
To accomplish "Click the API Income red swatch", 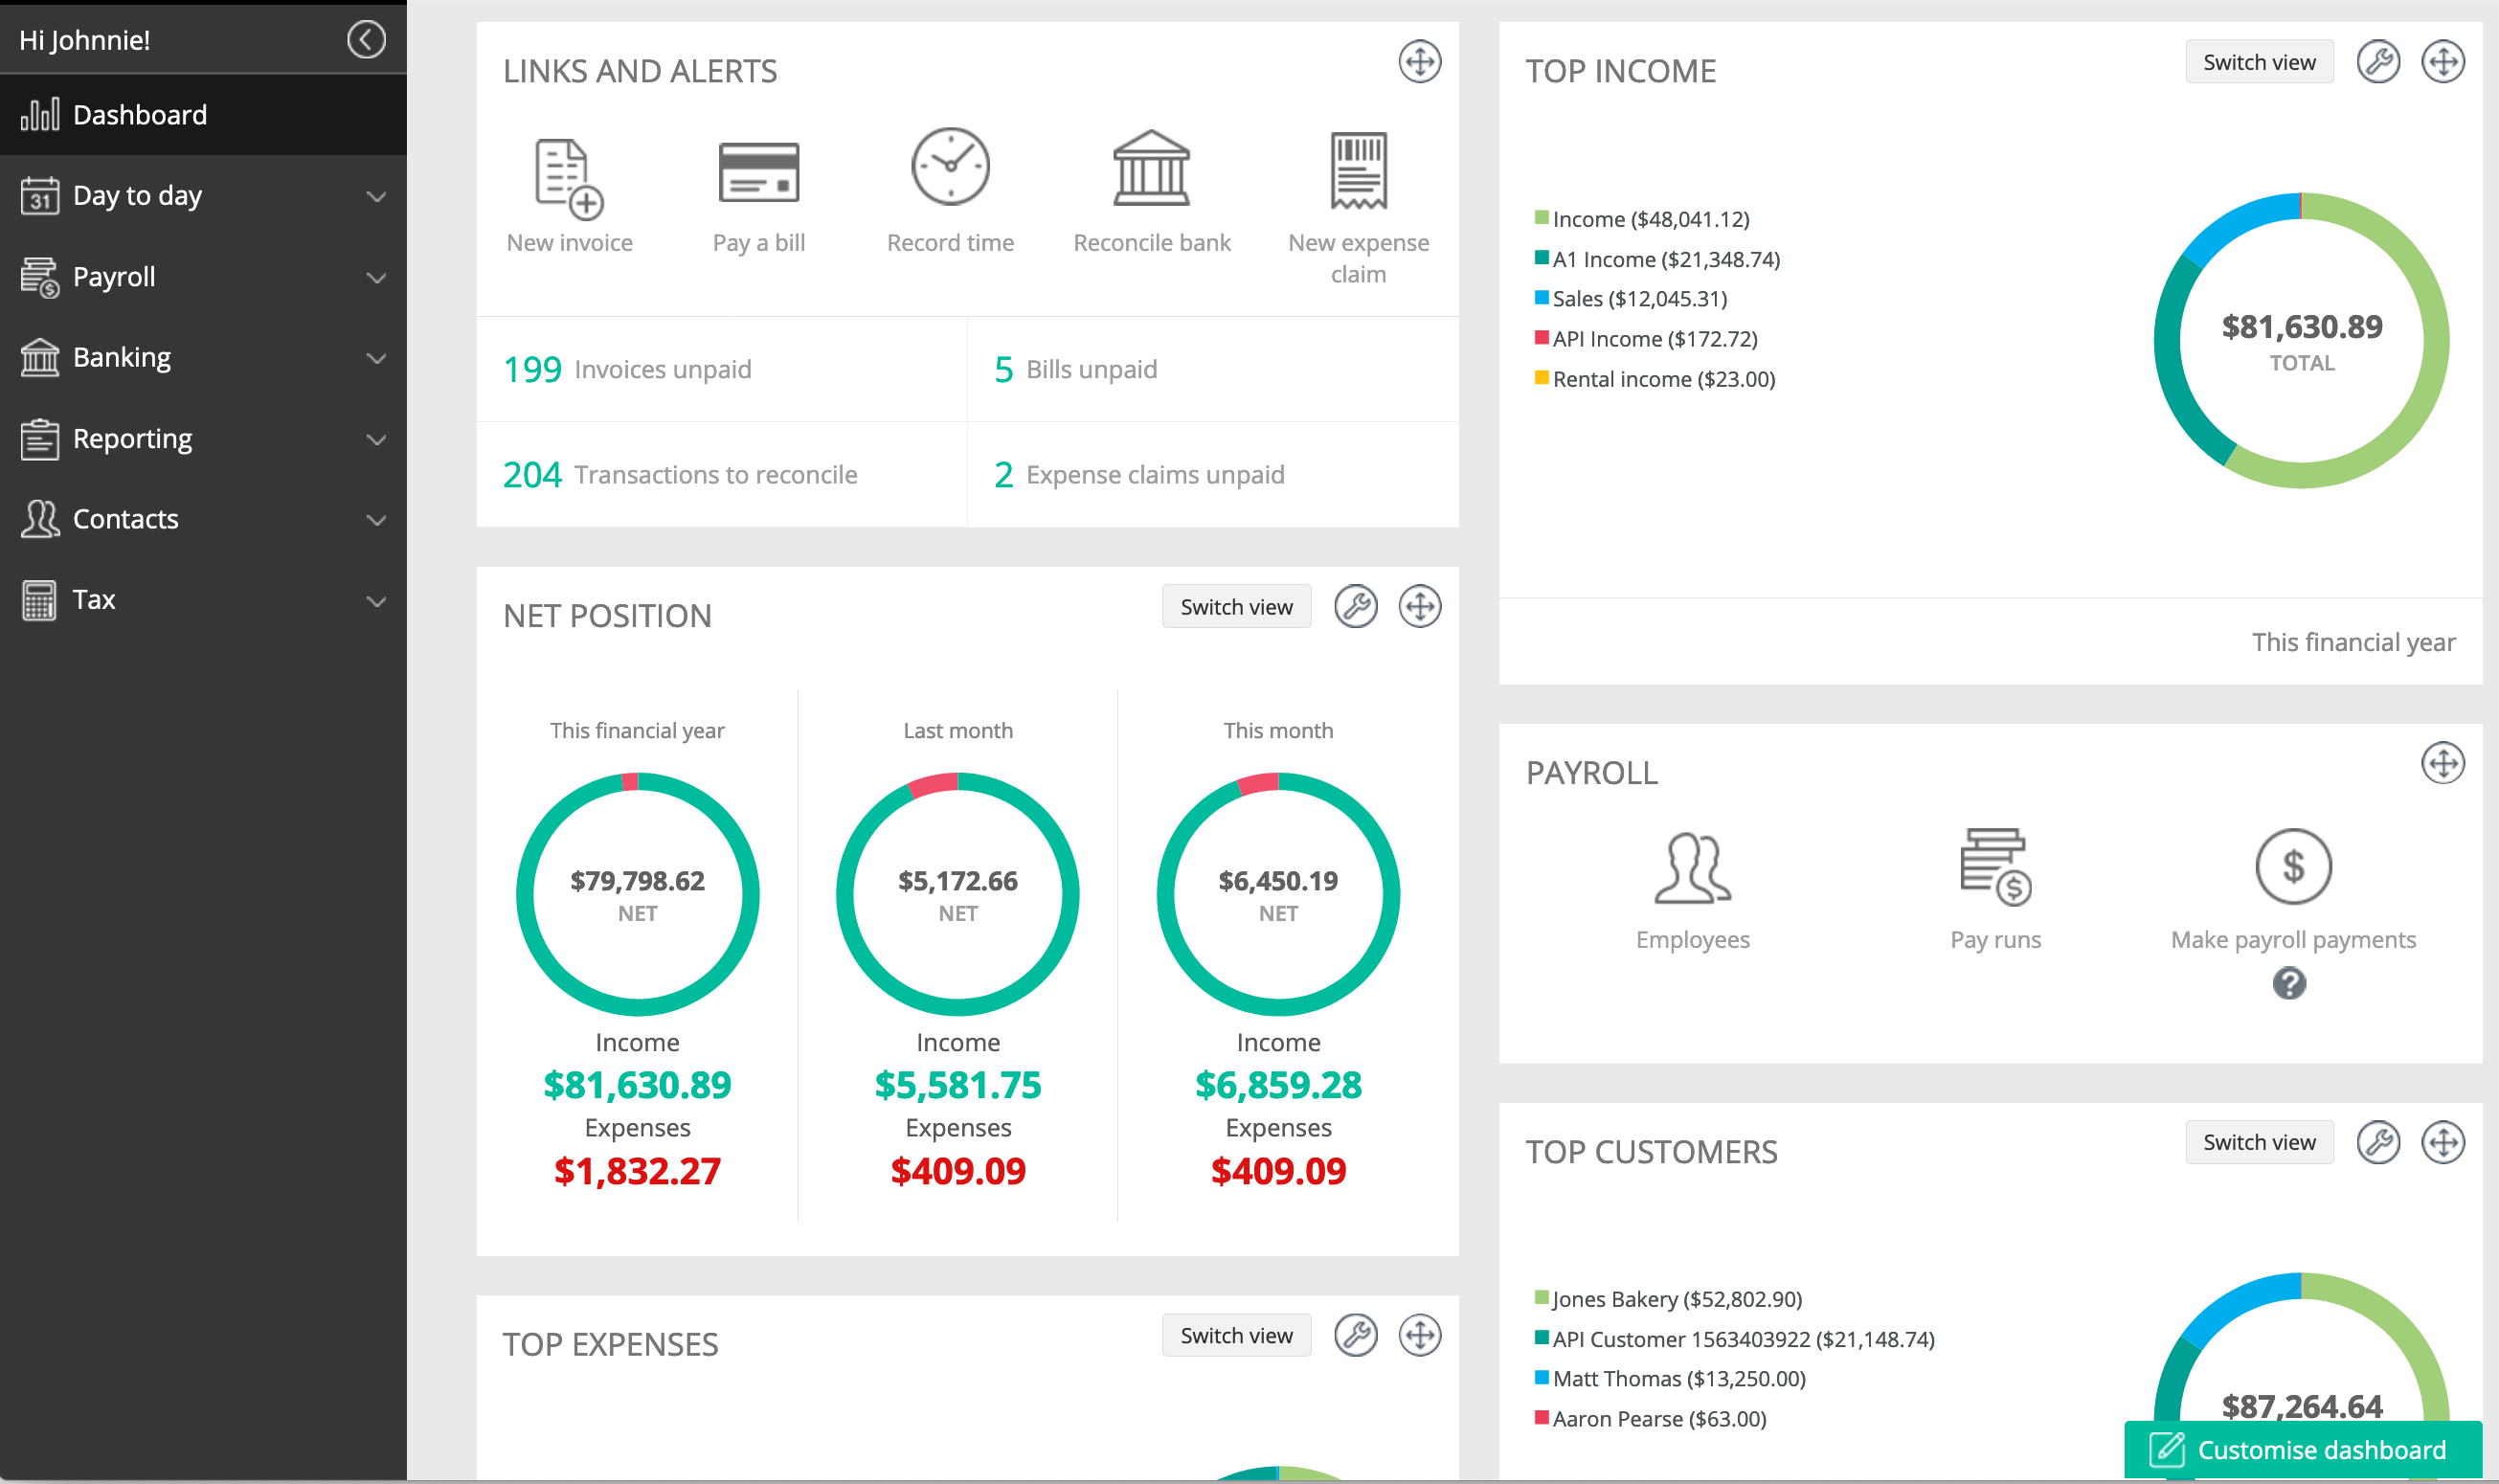I will [1542, 337].
